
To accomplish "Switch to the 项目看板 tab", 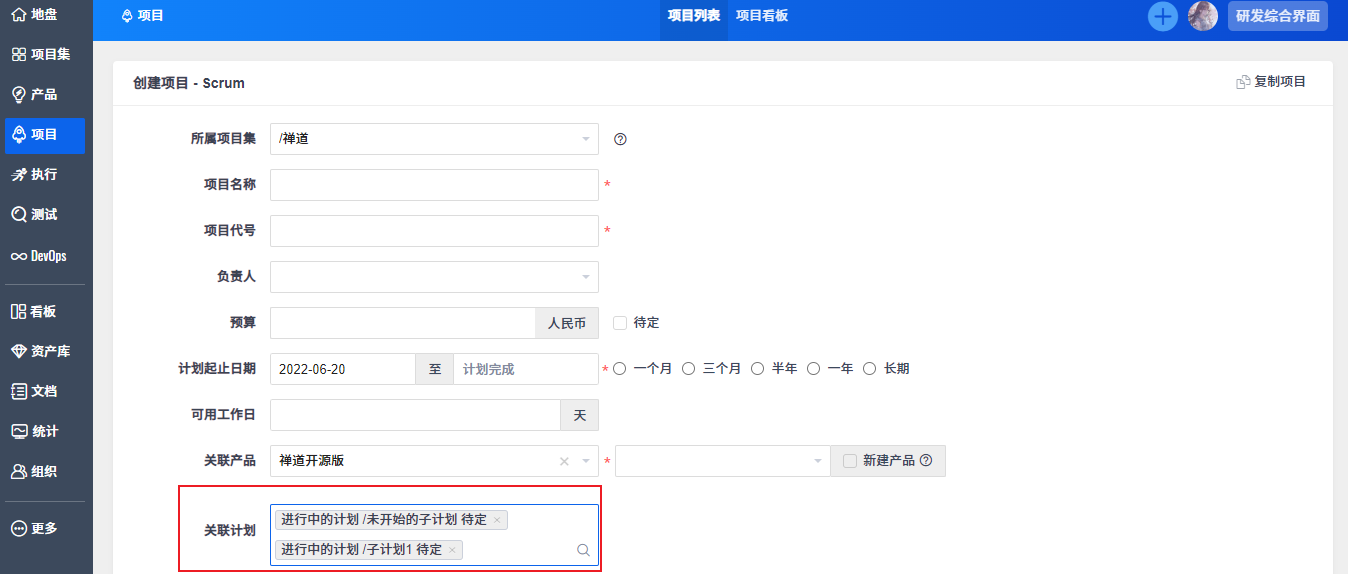I will tap(762, 16).
